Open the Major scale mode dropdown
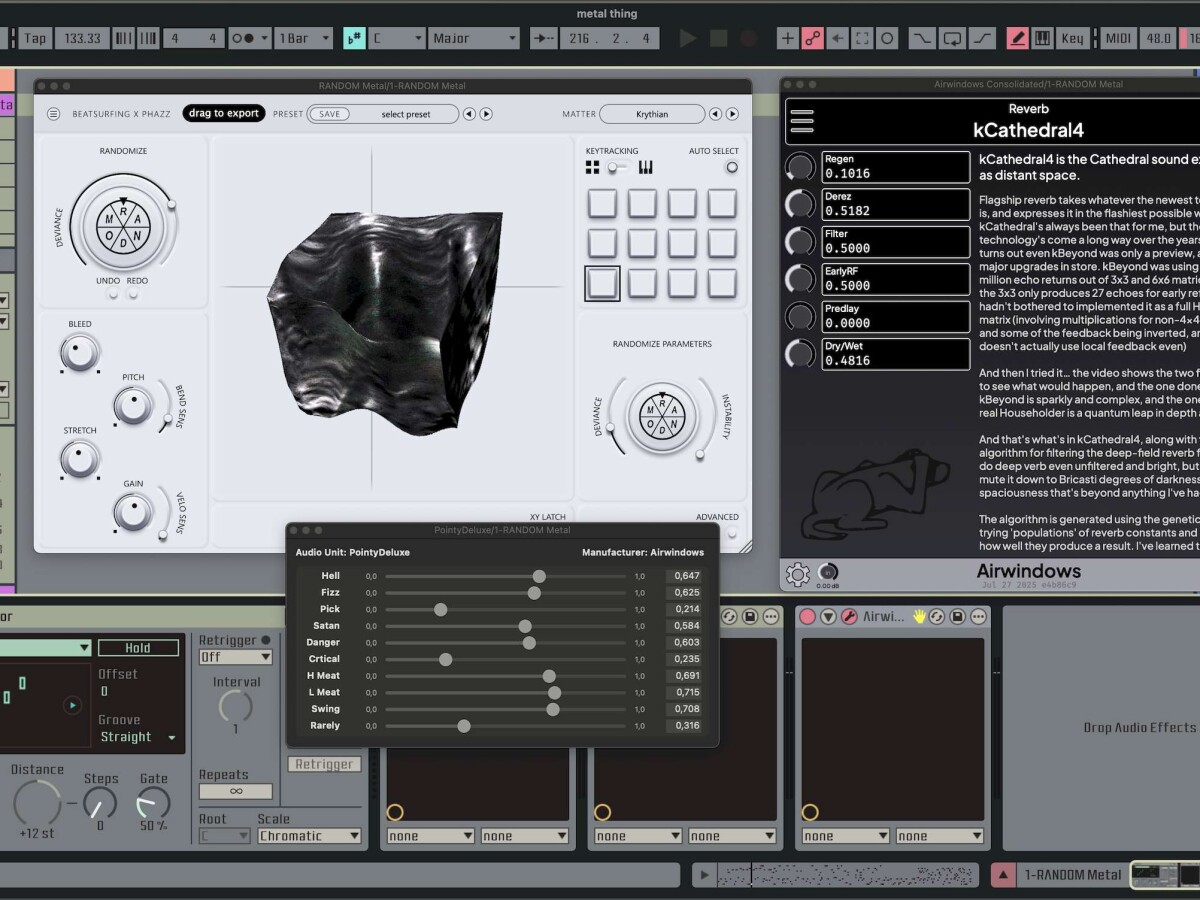This screenshot has width=1200, height=900. click(x=474, y=39)
